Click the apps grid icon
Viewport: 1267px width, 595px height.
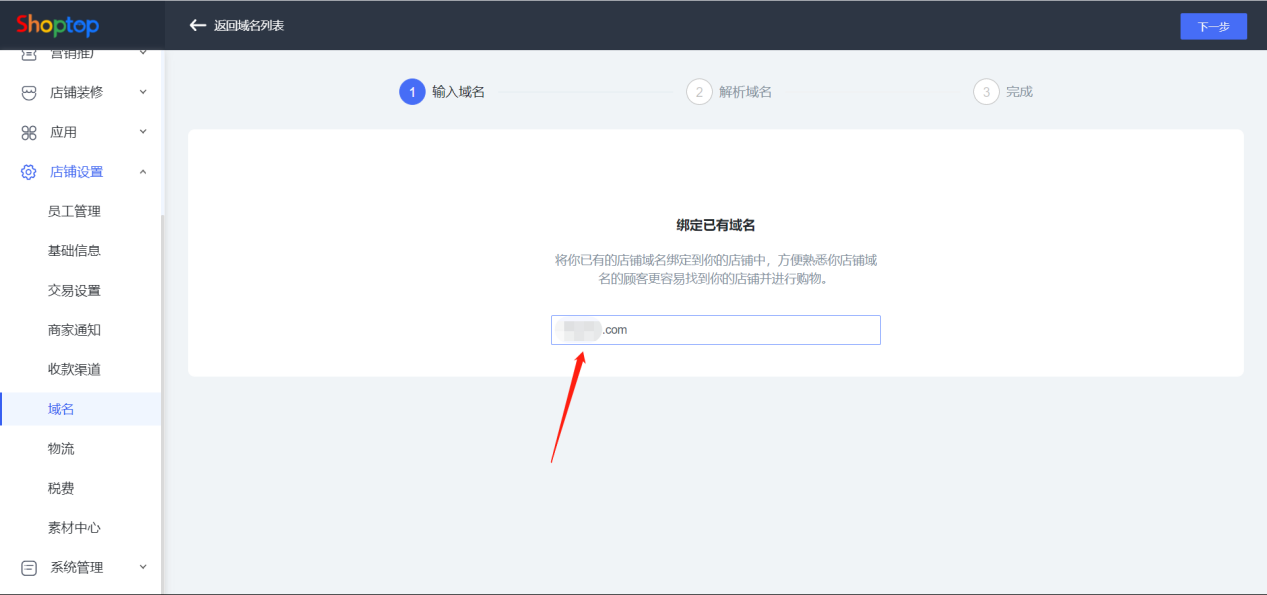click(x=29, y=132)
